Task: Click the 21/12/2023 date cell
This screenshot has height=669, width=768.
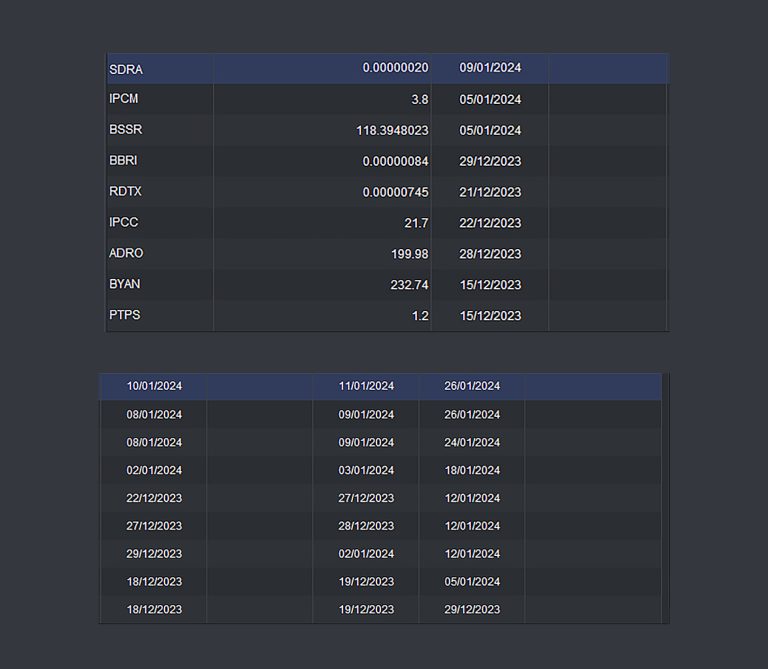Action: click(x=490, y=192)
